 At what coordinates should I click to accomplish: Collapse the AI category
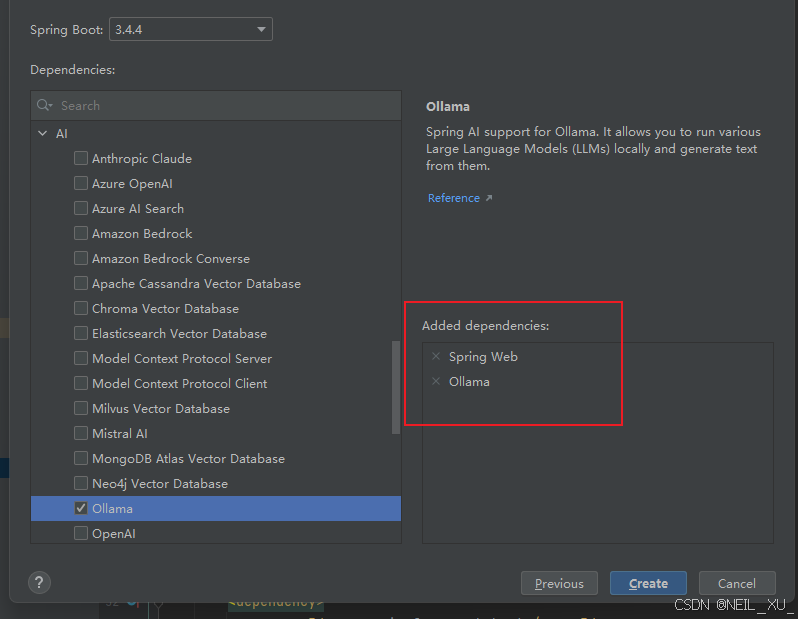(43, 133)
